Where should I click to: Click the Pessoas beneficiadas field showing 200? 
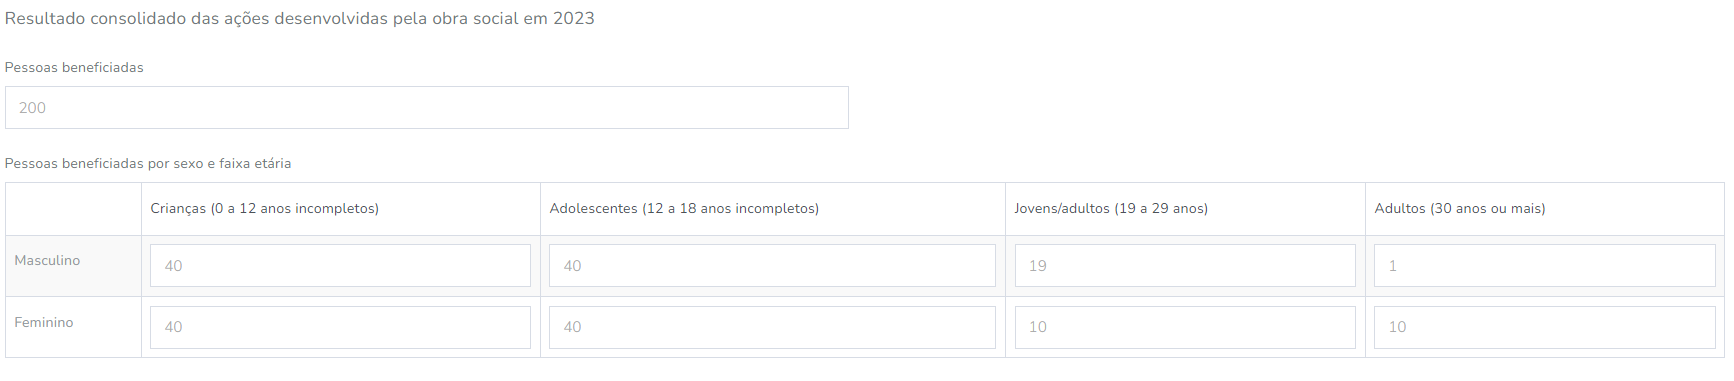427,107
